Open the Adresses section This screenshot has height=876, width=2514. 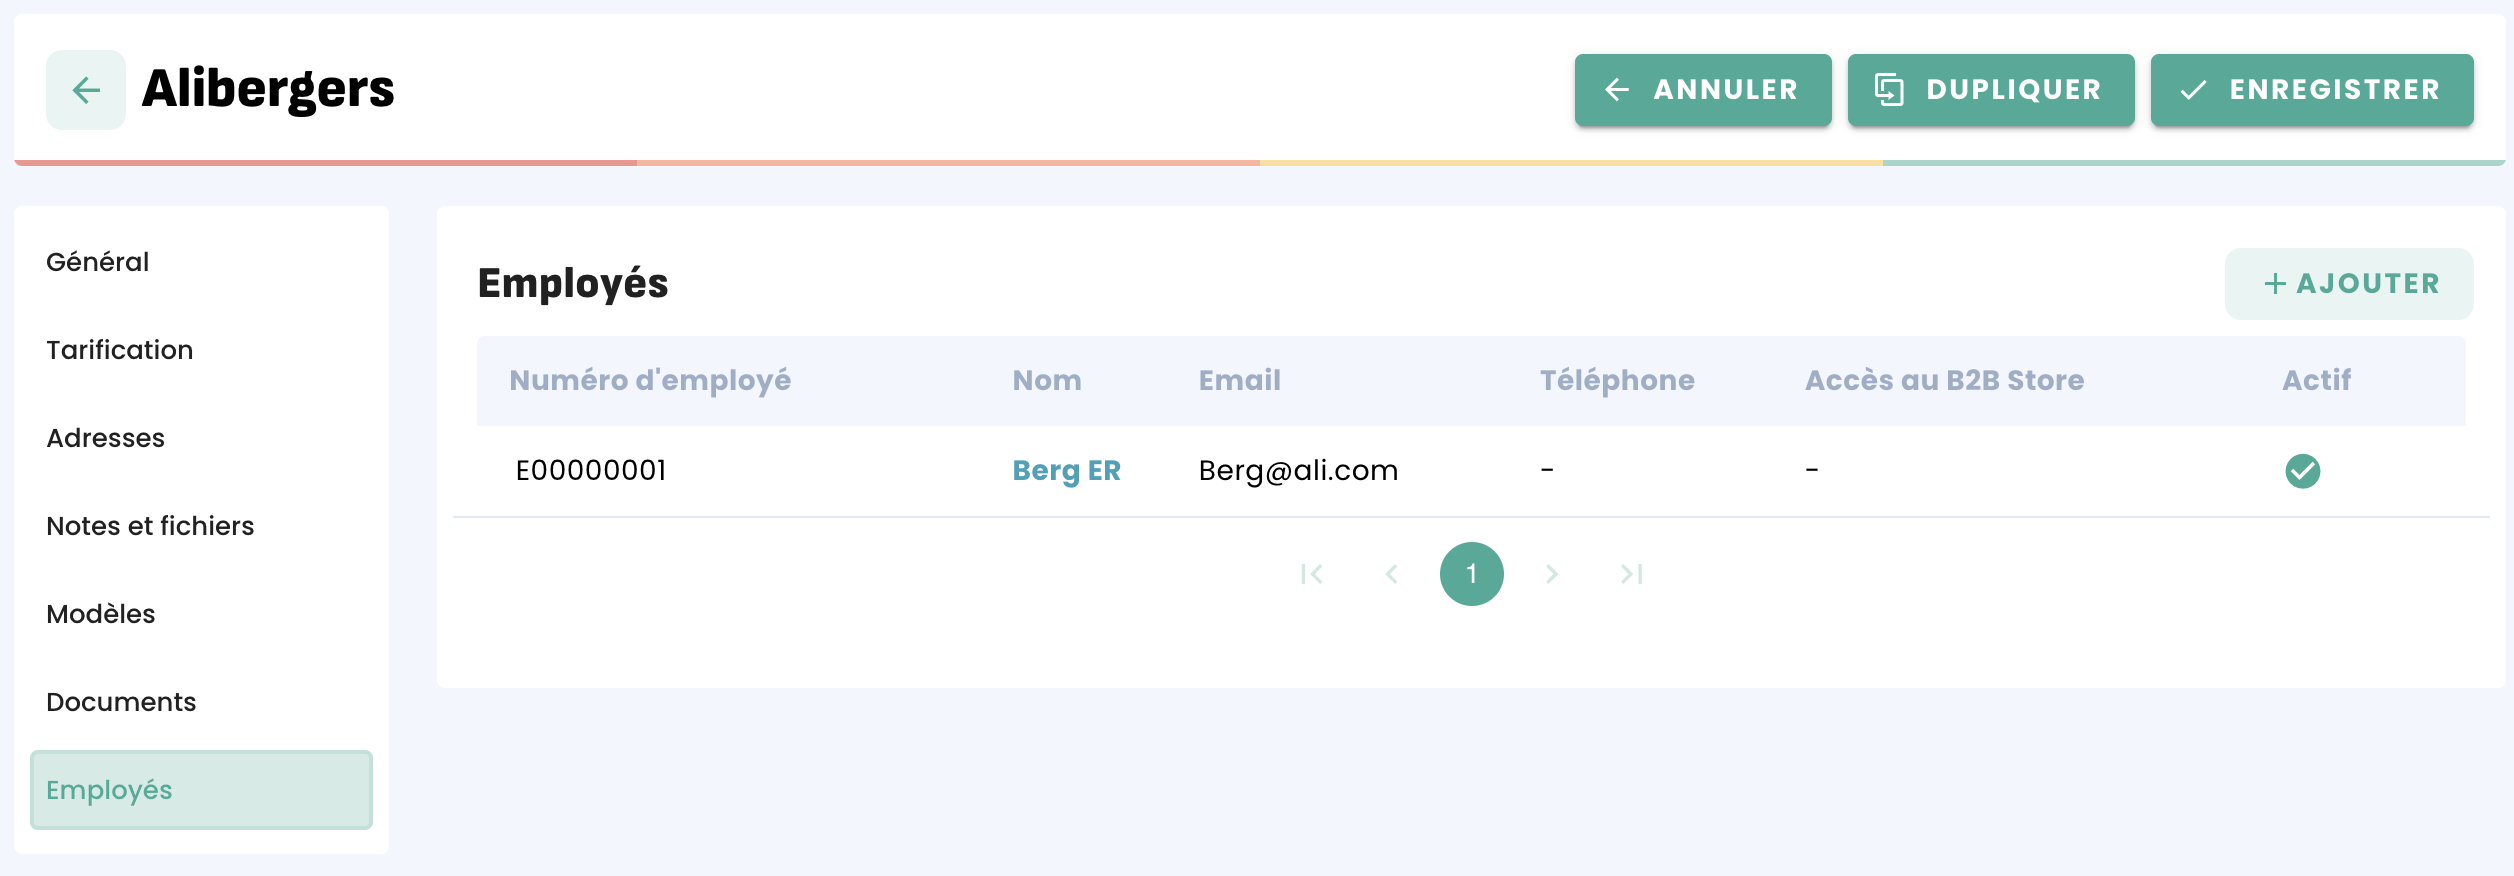pos(106,438)
